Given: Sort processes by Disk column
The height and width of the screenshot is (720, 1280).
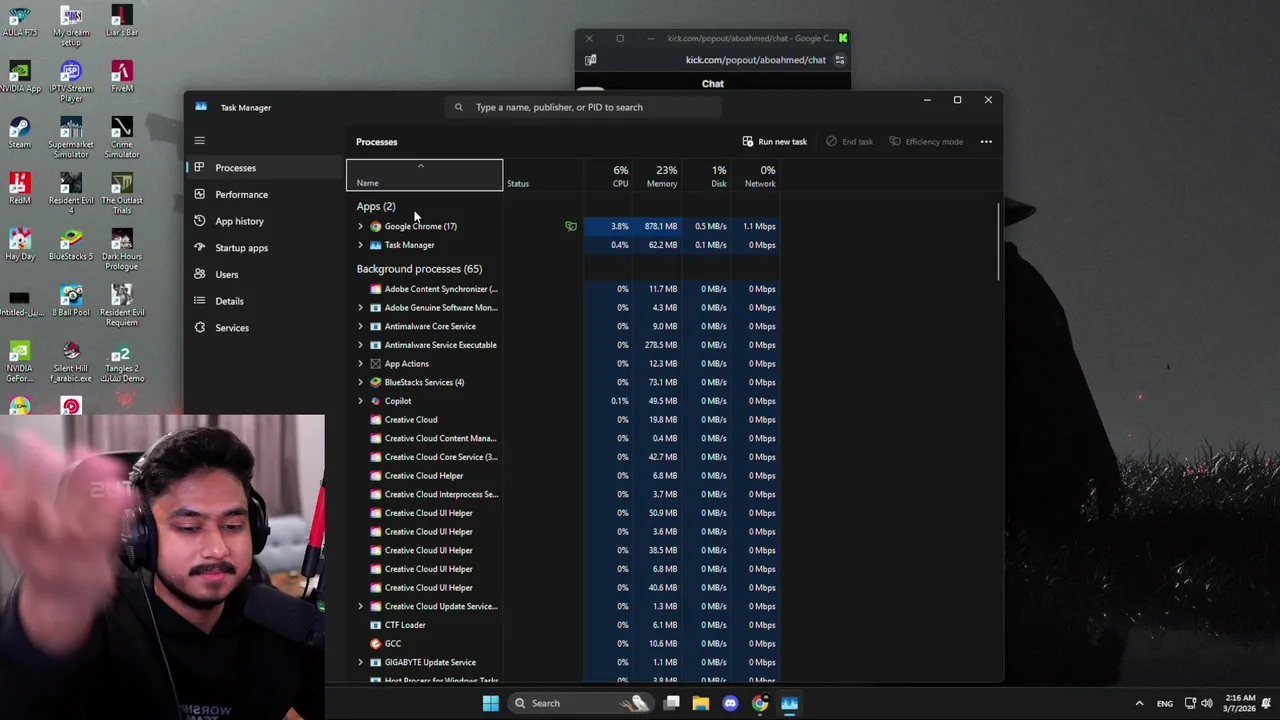Looking at the screenshot, I should click(x=706, y=175).
